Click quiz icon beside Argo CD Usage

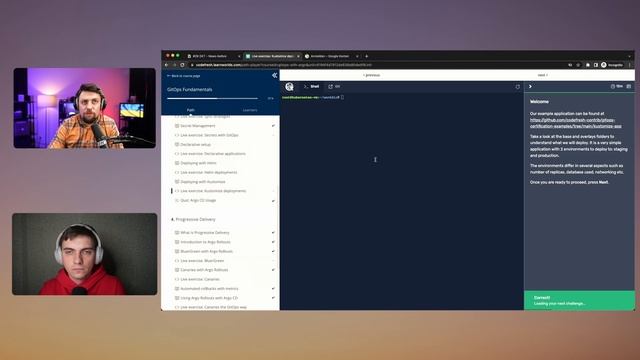(177, 200)
